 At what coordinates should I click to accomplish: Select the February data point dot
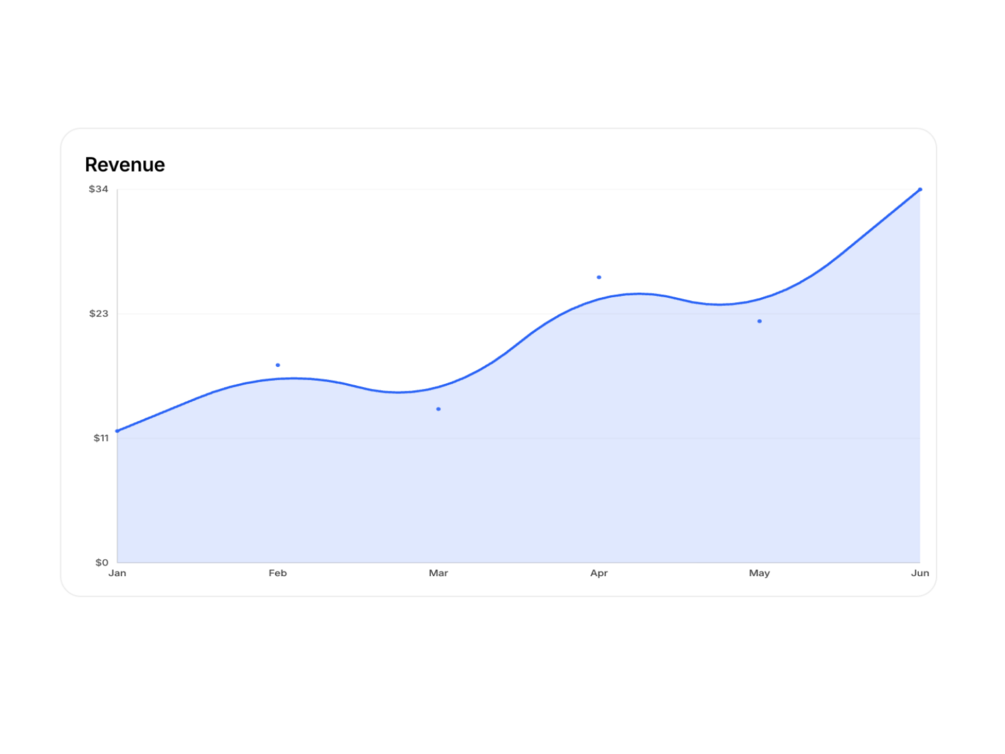[x=278, y=365]
